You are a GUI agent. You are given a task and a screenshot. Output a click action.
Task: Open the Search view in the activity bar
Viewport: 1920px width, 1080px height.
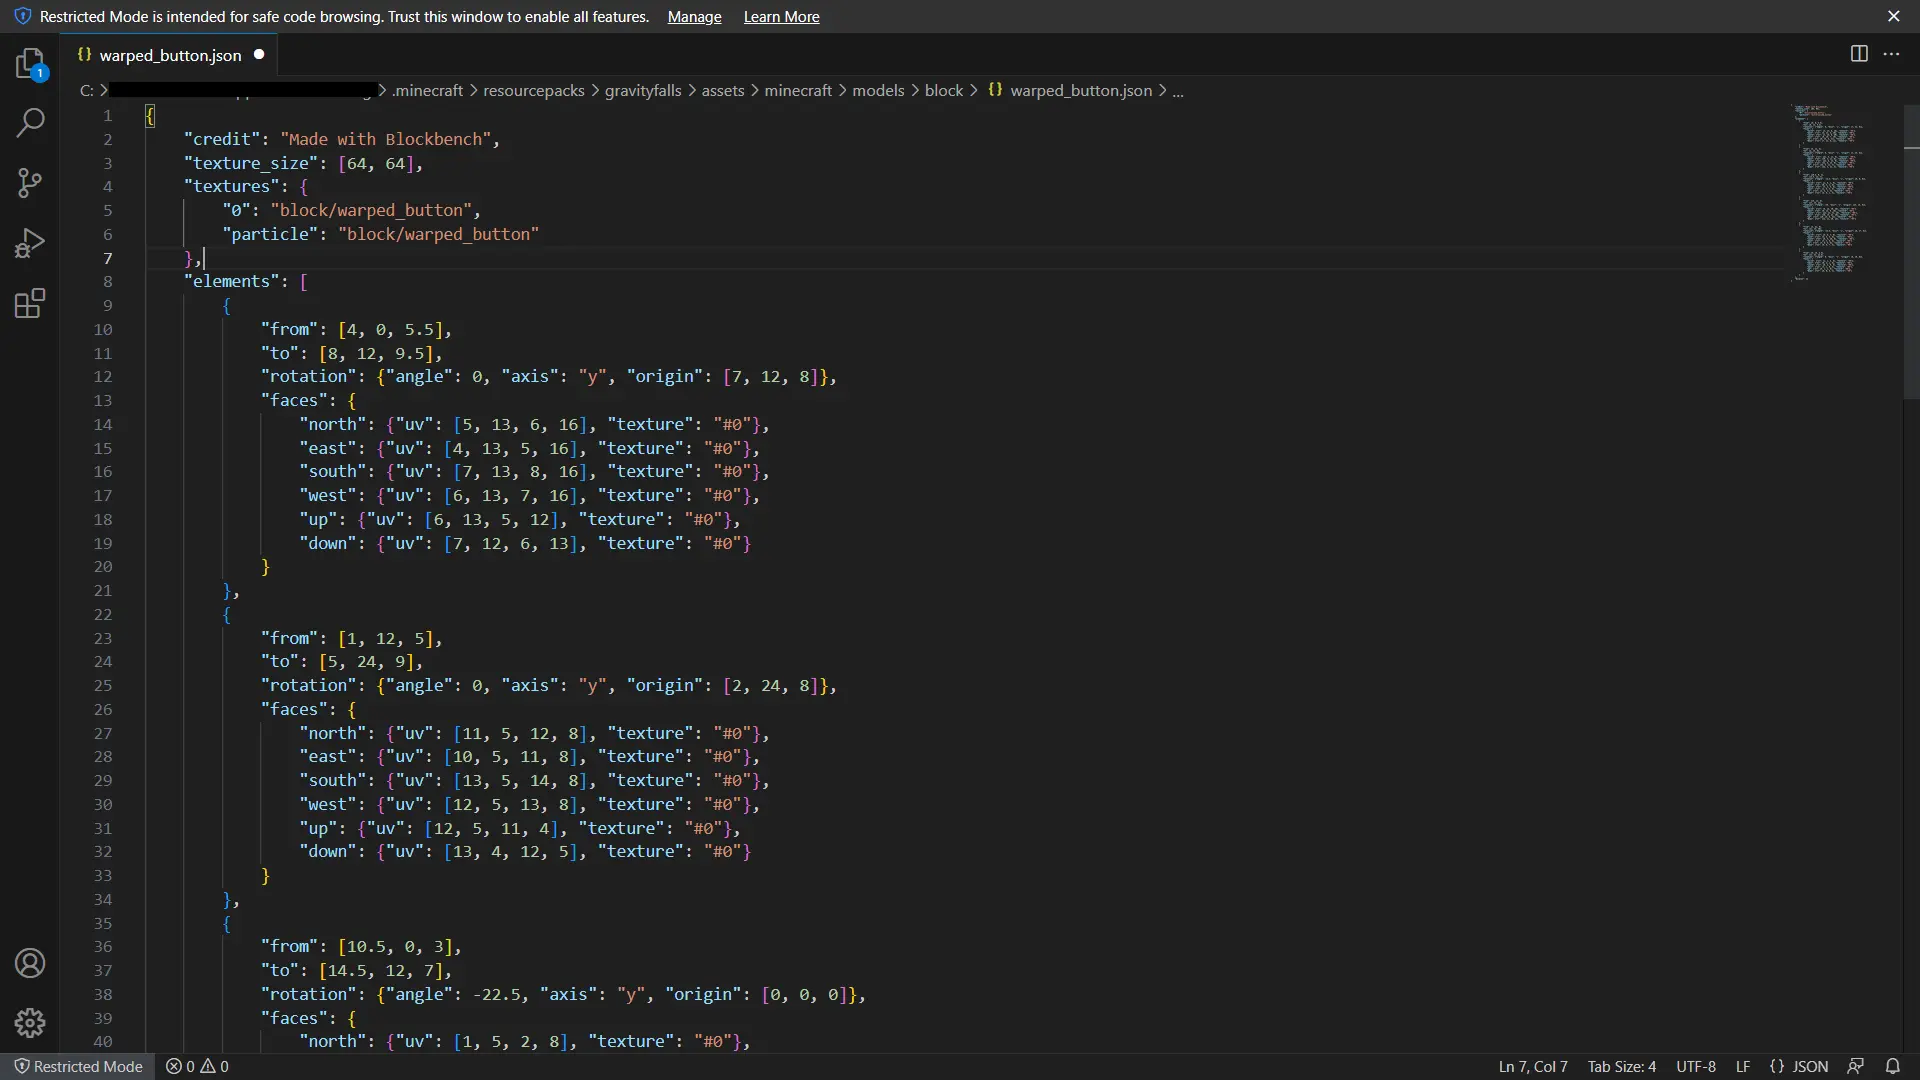tap(30, 123)
